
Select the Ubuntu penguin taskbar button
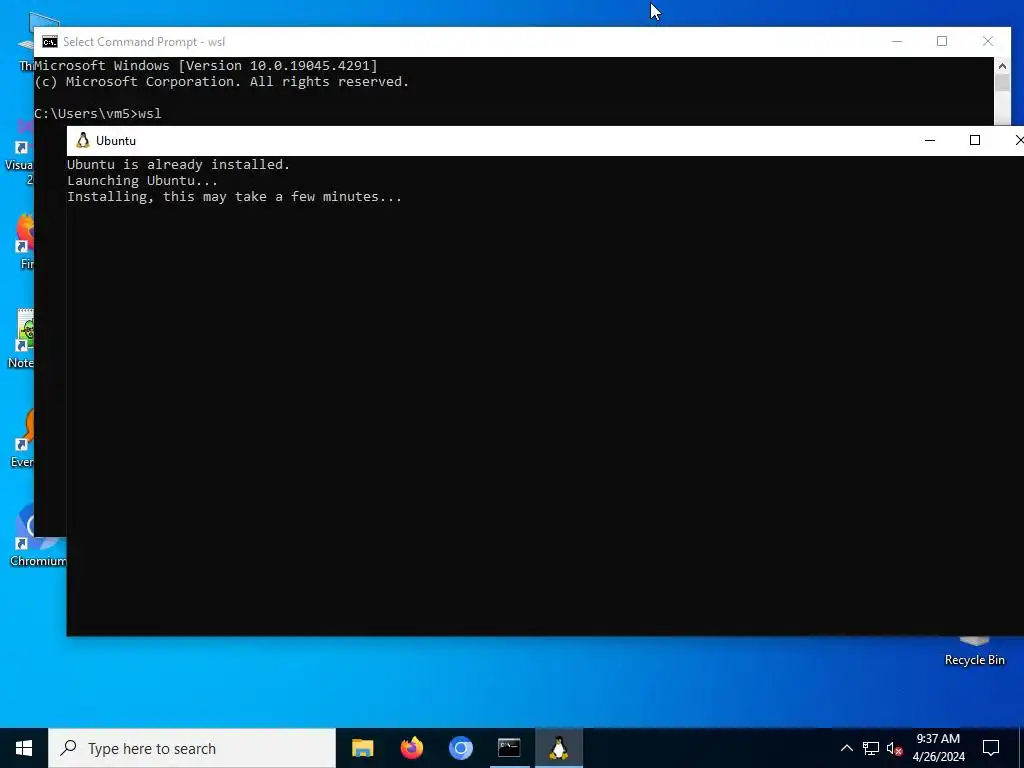point(558,748)
